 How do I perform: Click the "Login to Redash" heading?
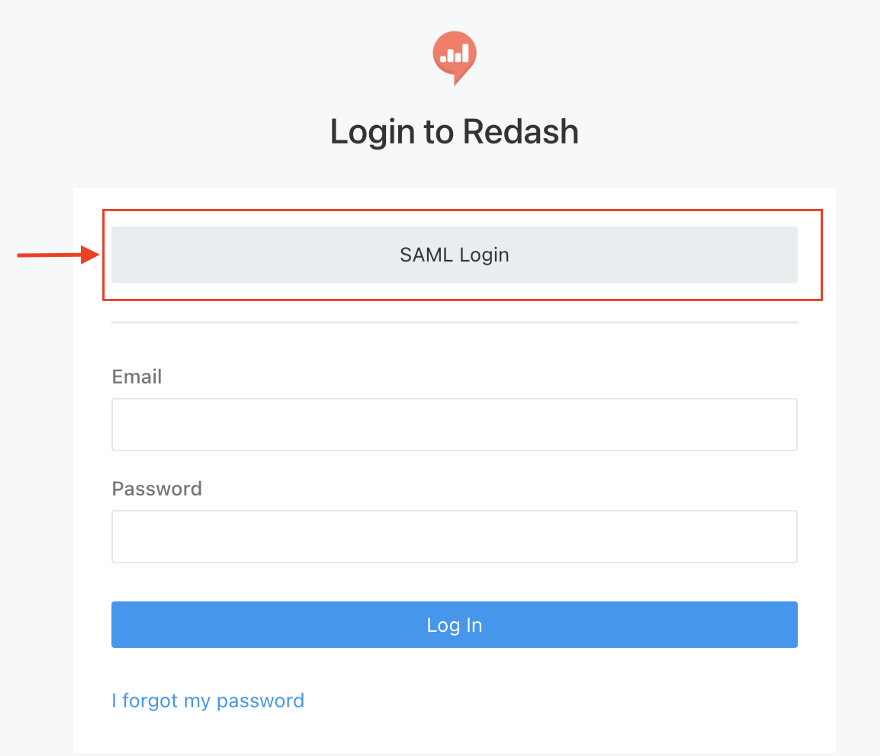[454, 132]
